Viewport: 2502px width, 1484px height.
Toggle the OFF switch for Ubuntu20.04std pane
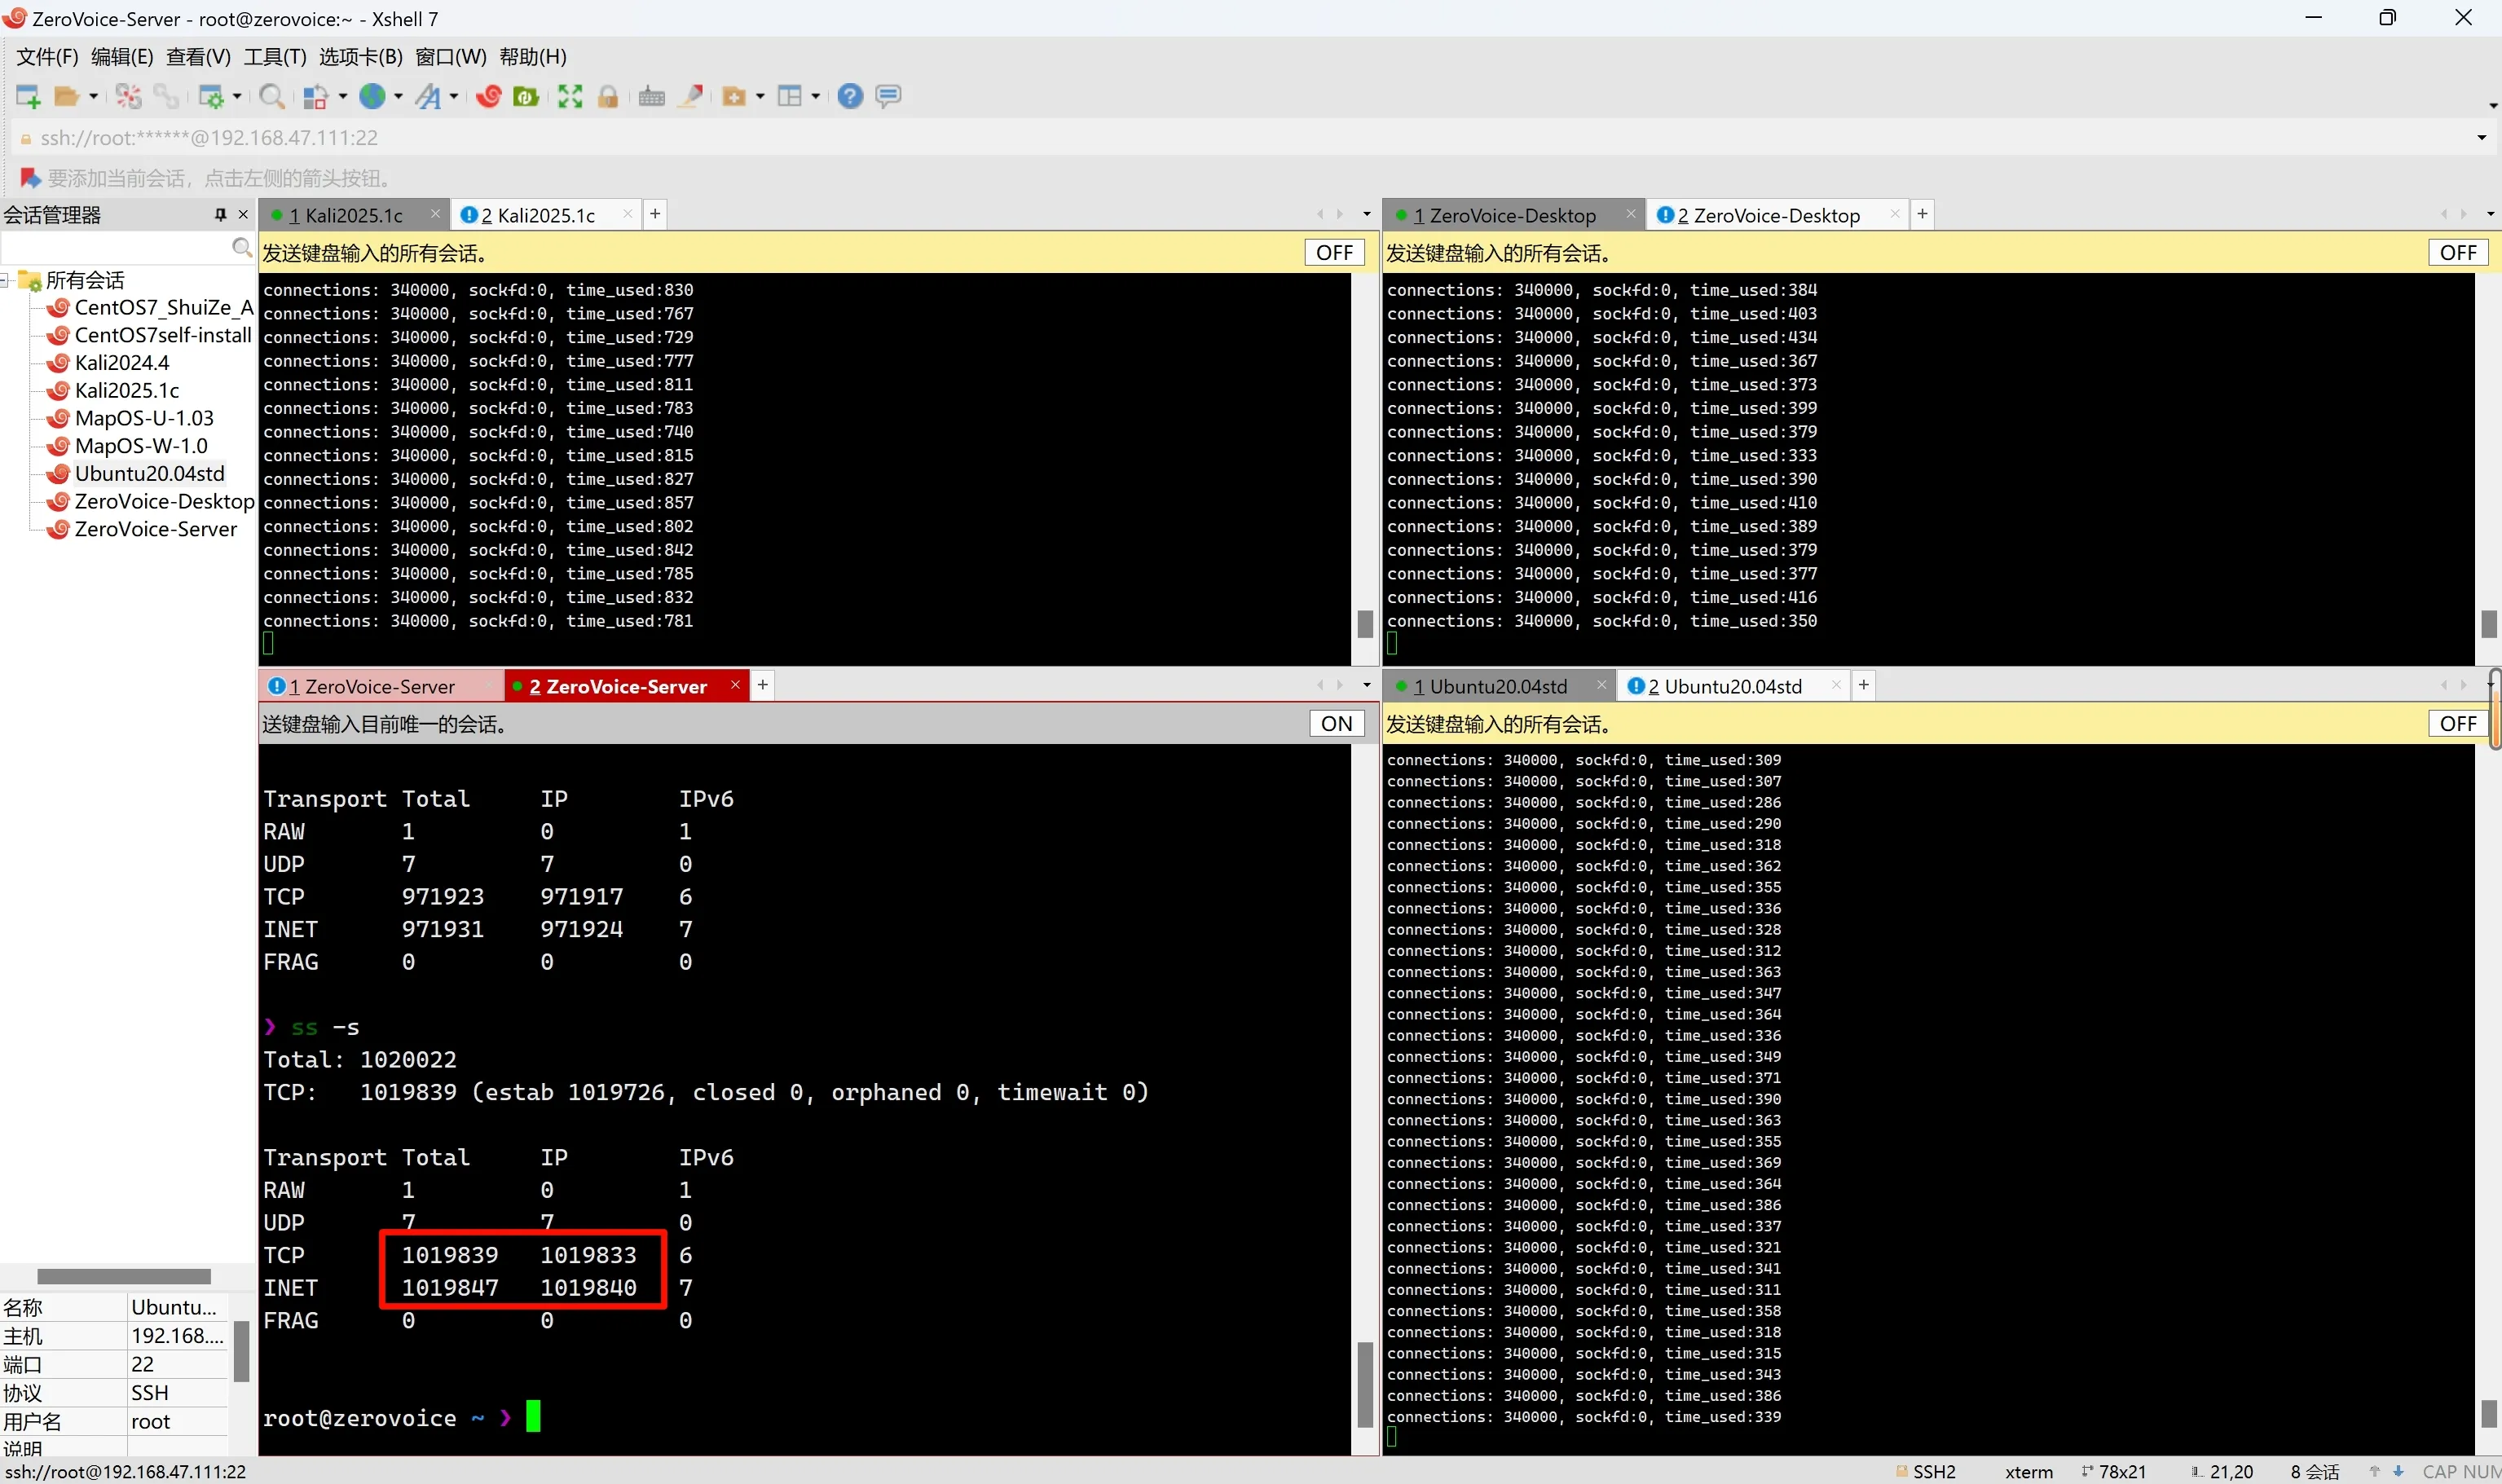click(2457, 724)
